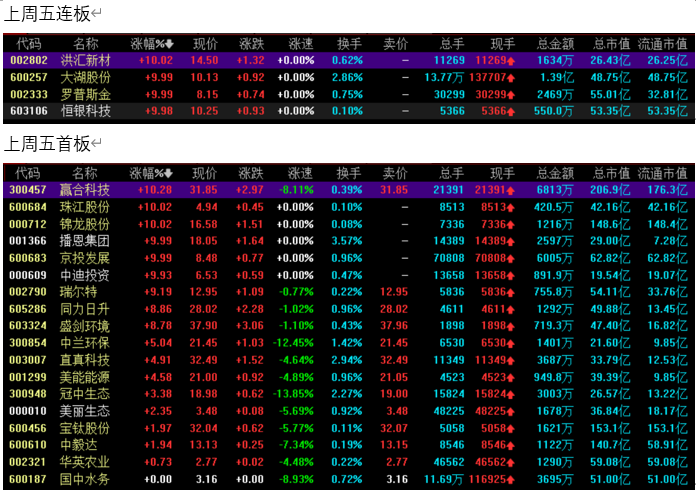
Task: Click the 11.69万 total volume cell
Action: pos(444,479)
